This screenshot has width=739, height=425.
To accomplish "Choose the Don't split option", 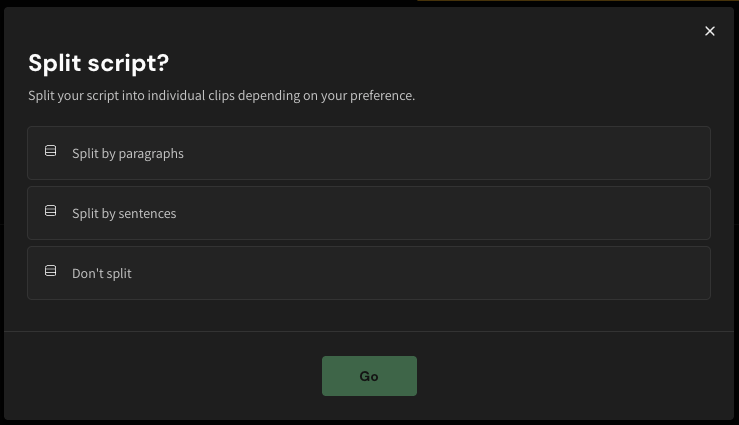I will point(368,273).
